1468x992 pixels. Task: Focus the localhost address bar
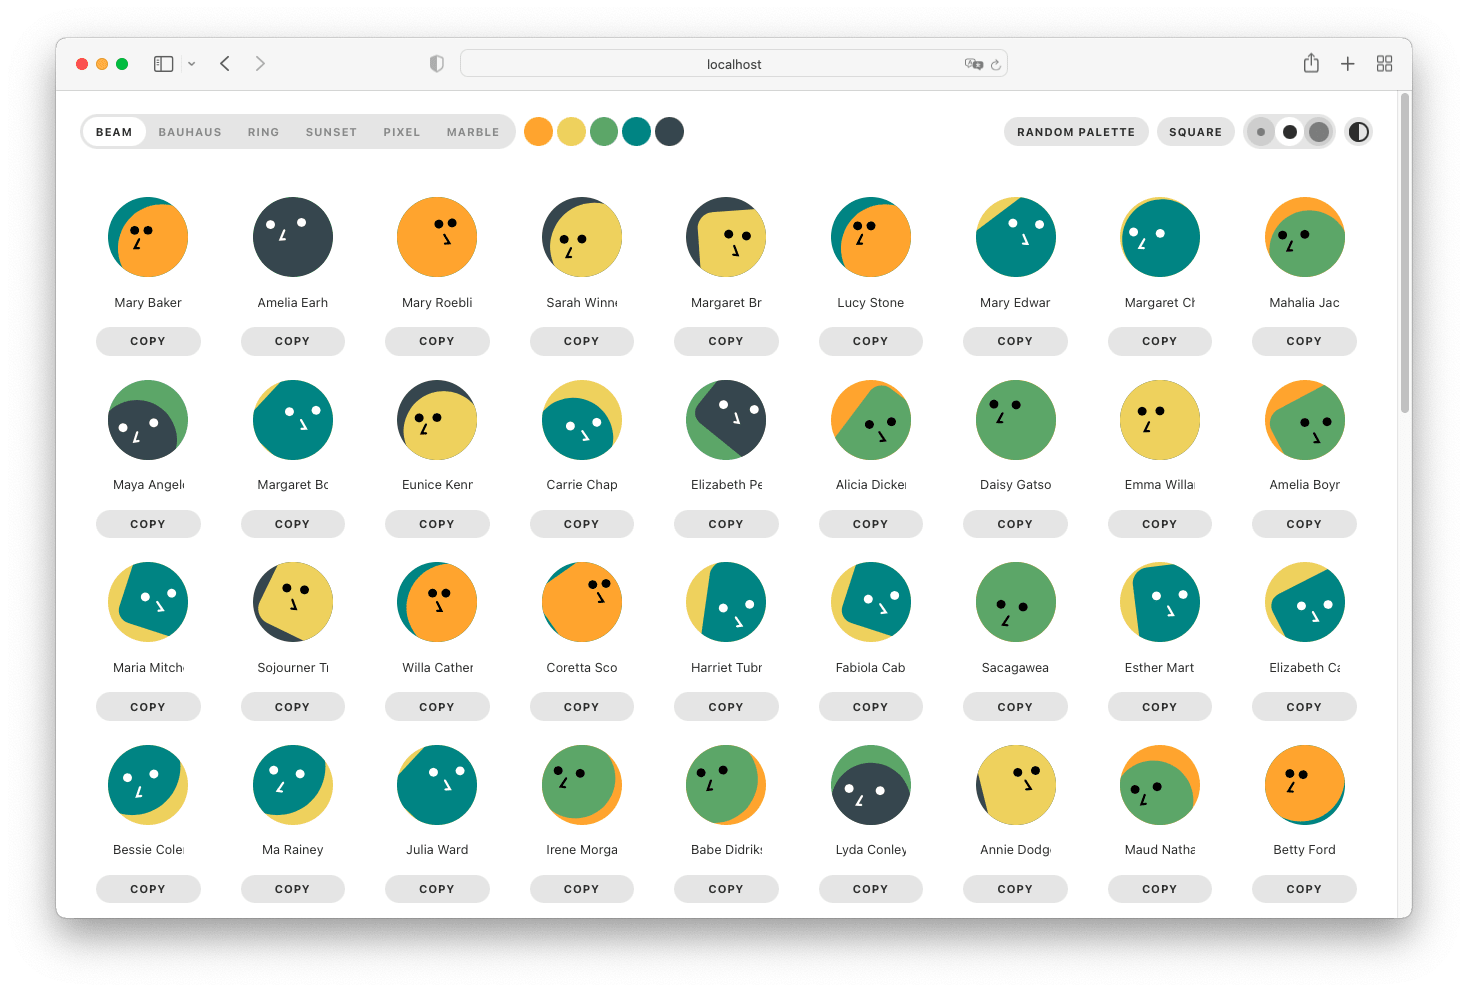734,64
